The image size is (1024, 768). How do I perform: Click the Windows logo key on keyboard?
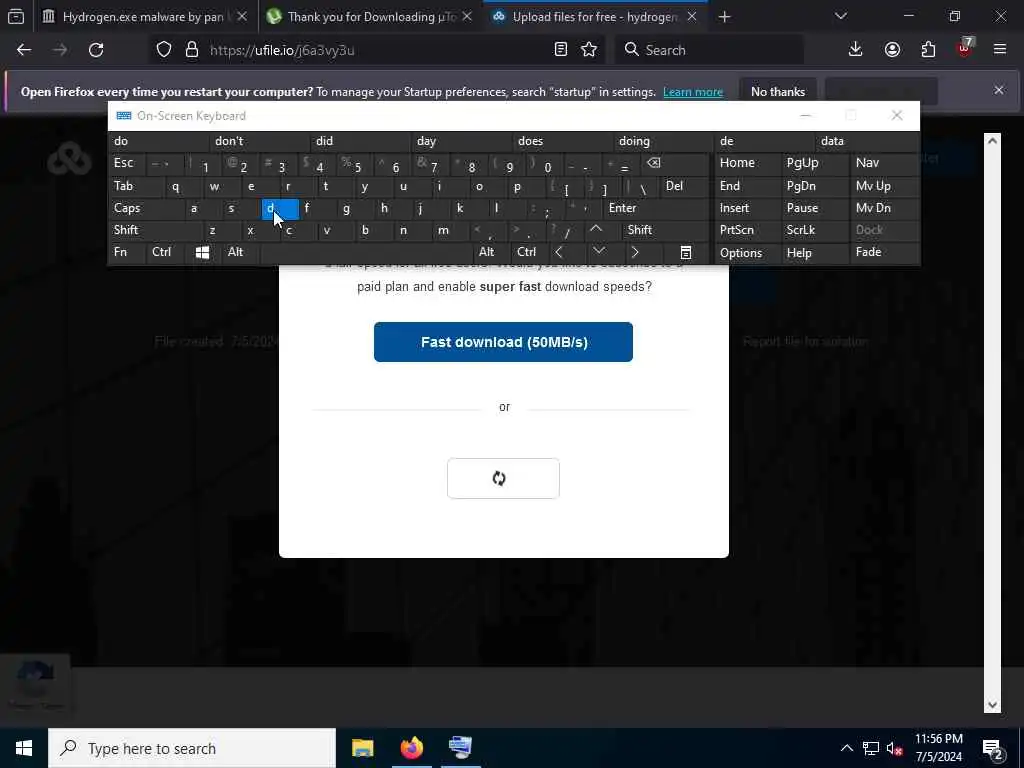click(x=202, y=253)
